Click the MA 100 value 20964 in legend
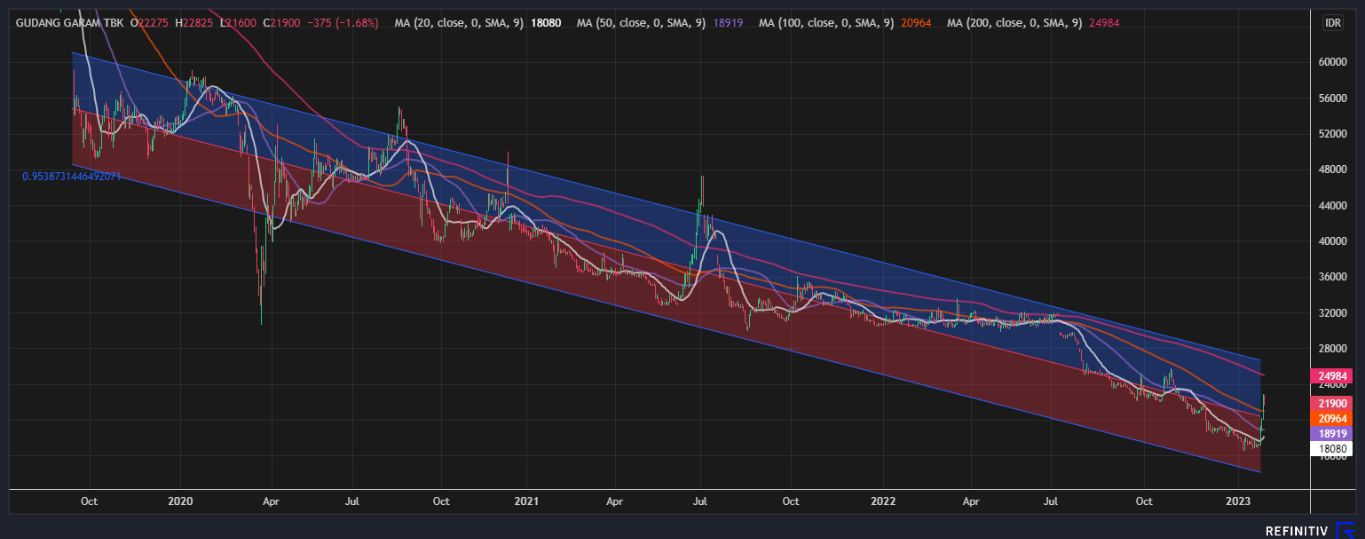Viewport: 1365px width, 539px height. tap(916, 22)
